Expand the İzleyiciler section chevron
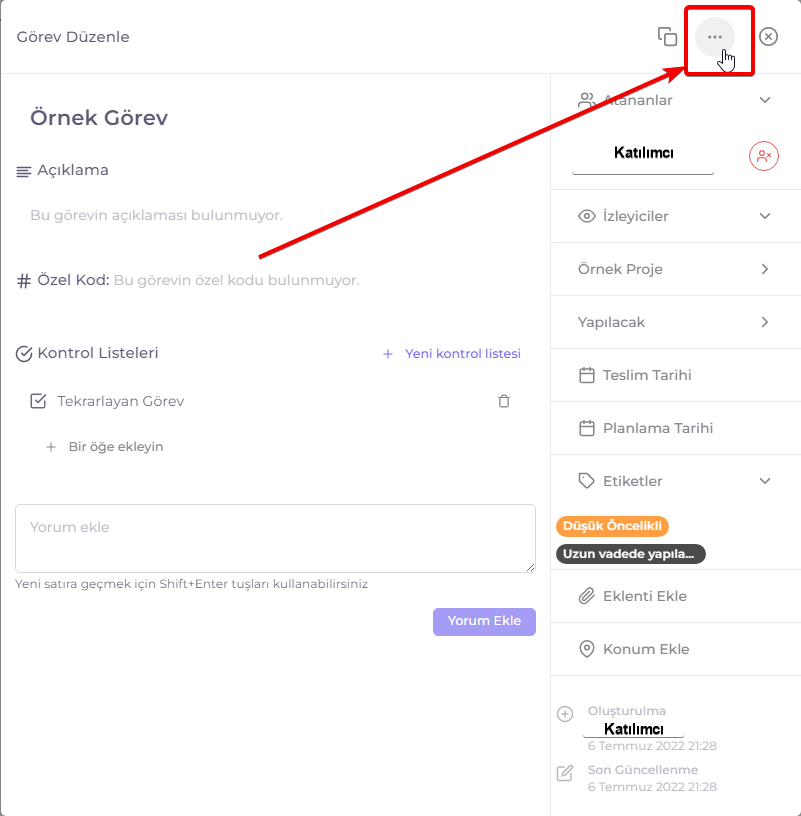This screenshot has height=816, width=801. click(x=765, y=216)
